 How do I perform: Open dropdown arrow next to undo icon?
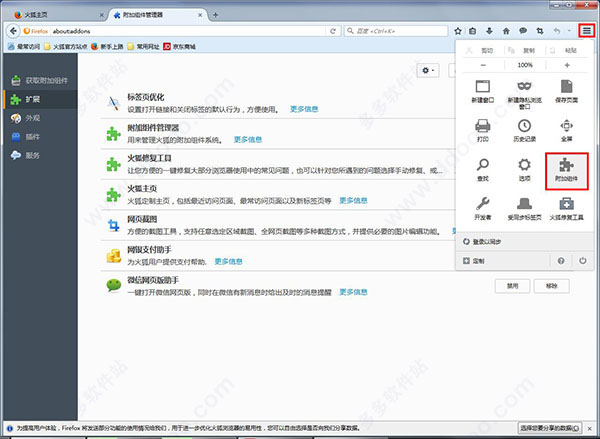[x=569, y=31]
